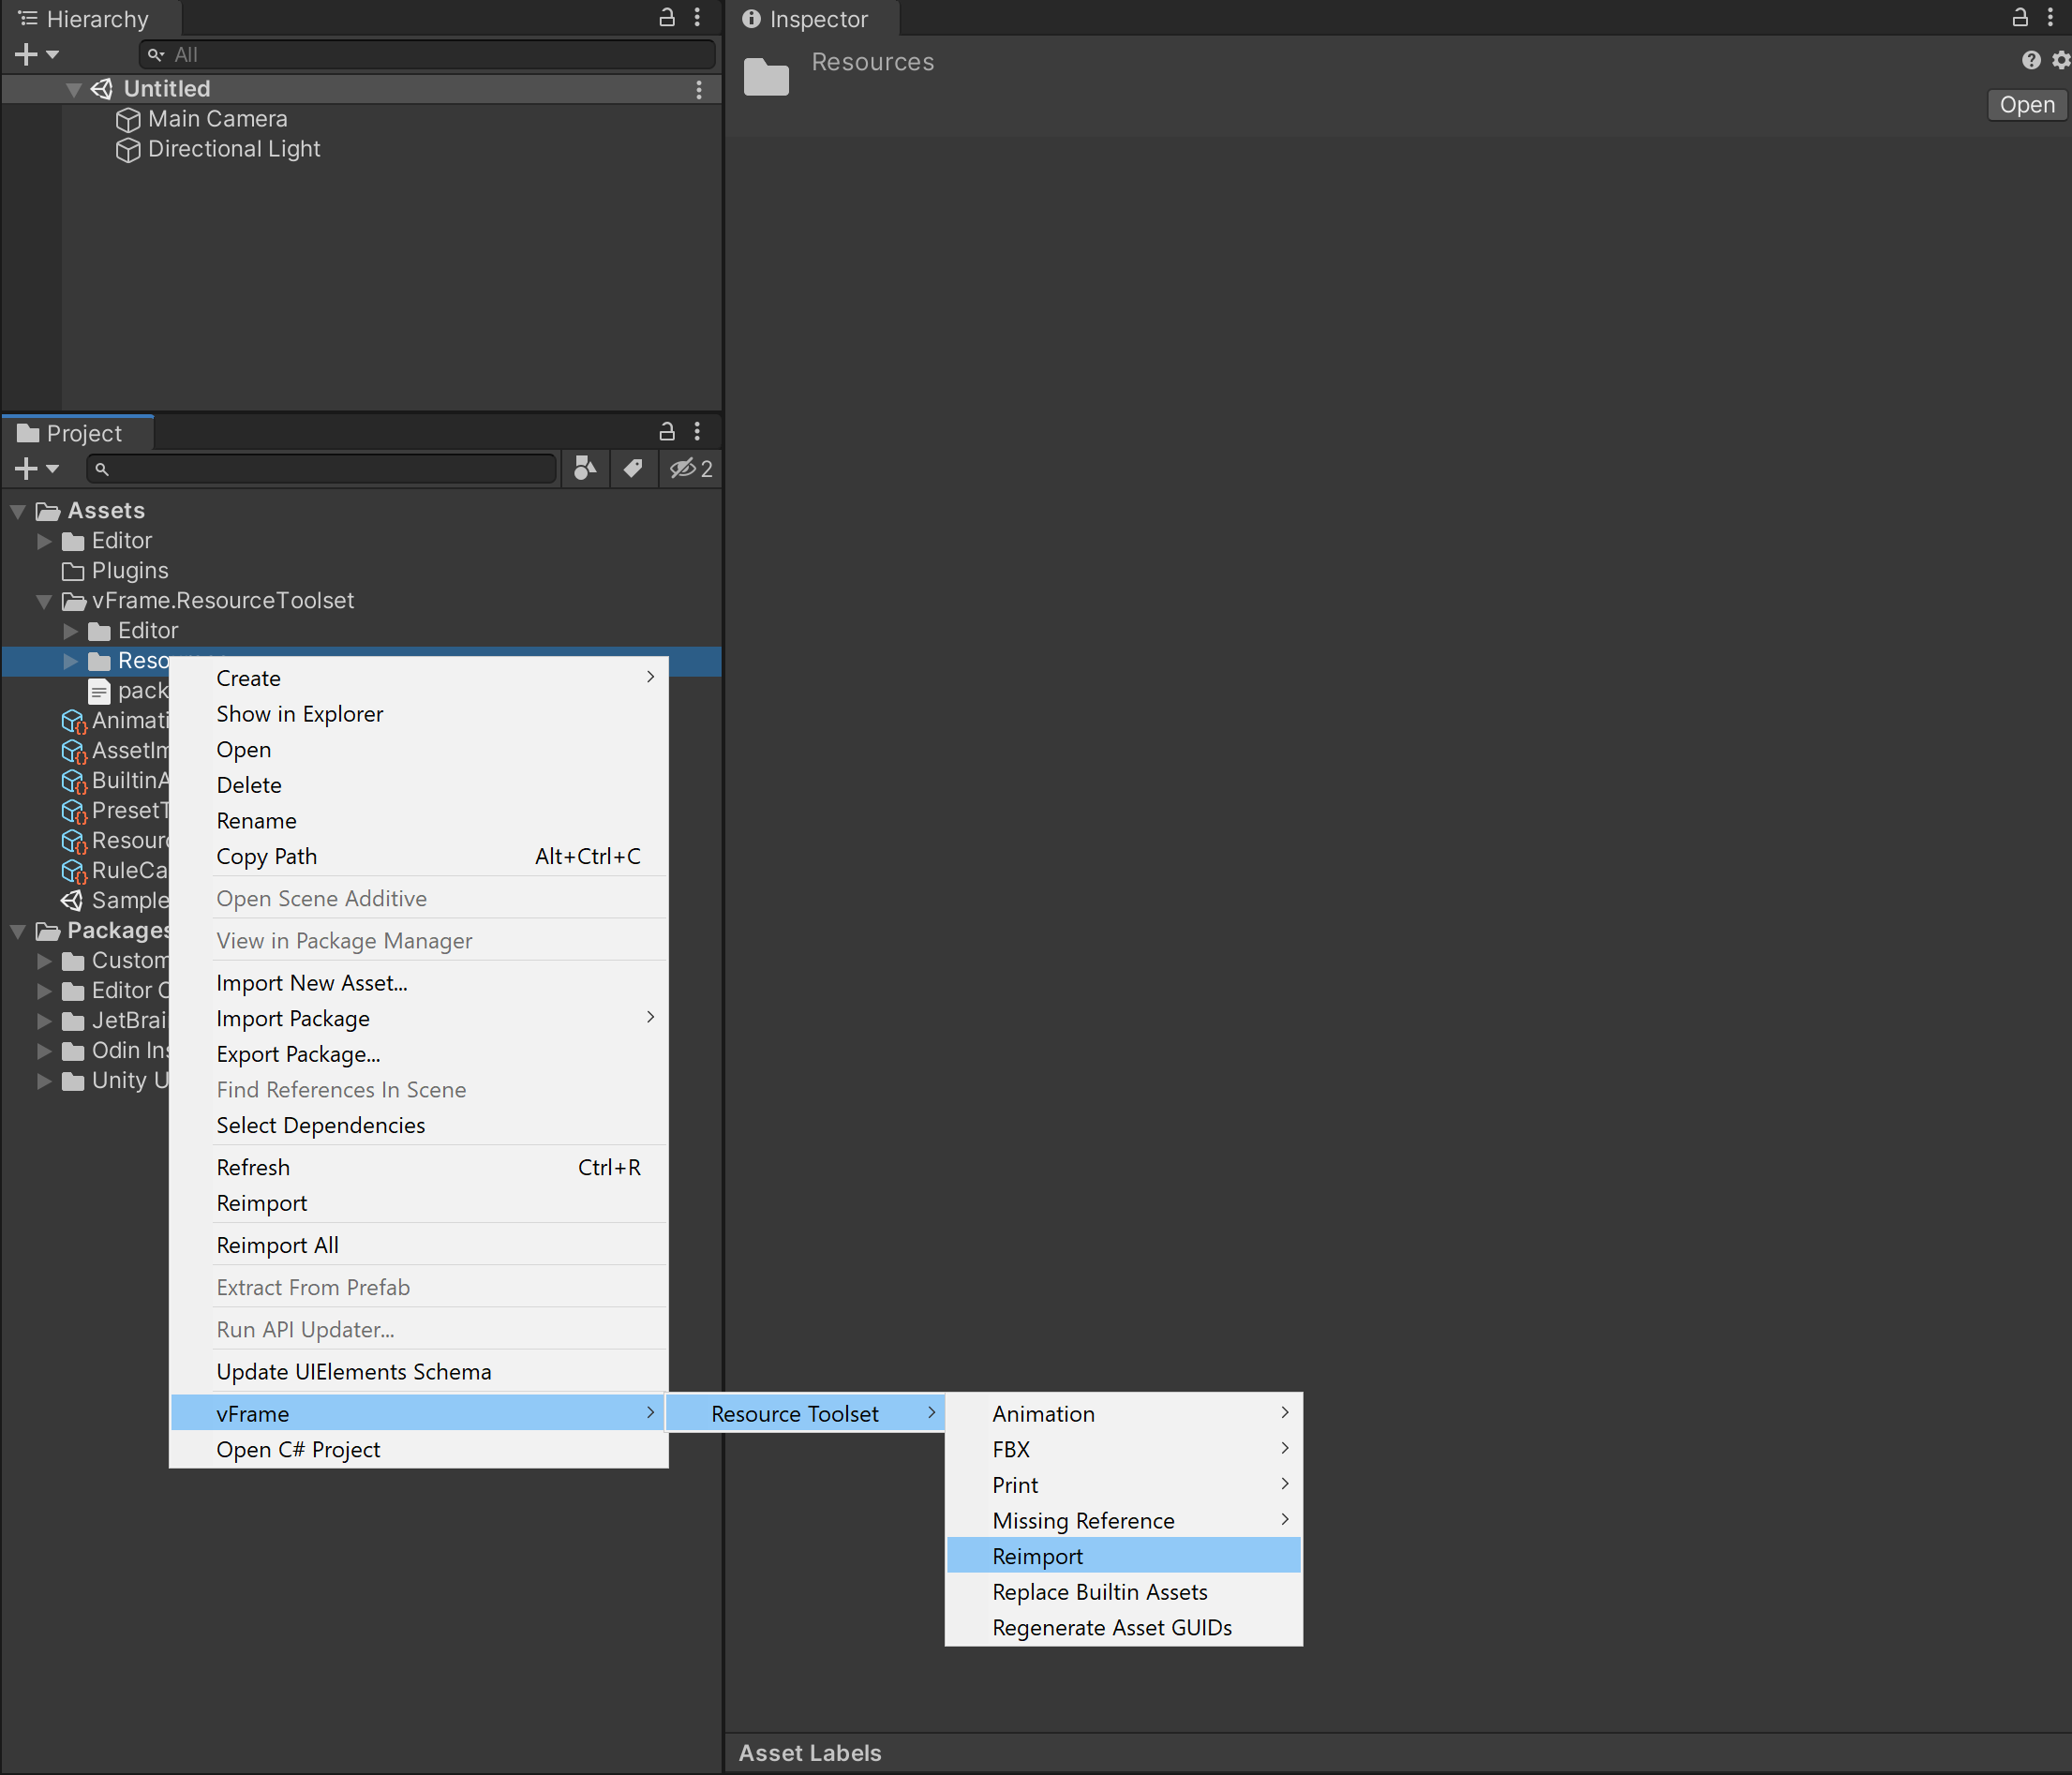Toggle the Inspector panel lock
The width and height of the screenshot is (2072, 1775).
[x=2020, y=17]
